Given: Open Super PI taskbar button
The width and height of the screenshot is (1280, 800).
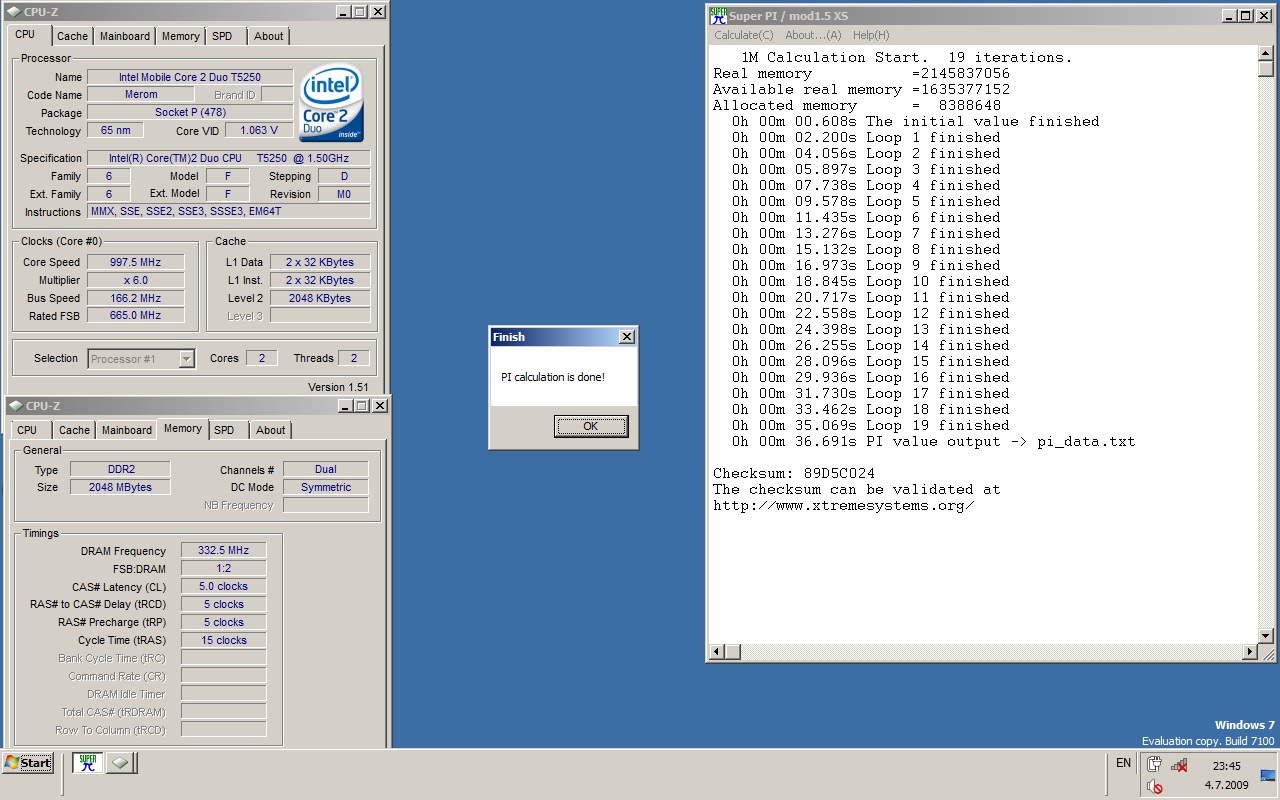Looking at the screenshot, I should click(x=87, y=762).
